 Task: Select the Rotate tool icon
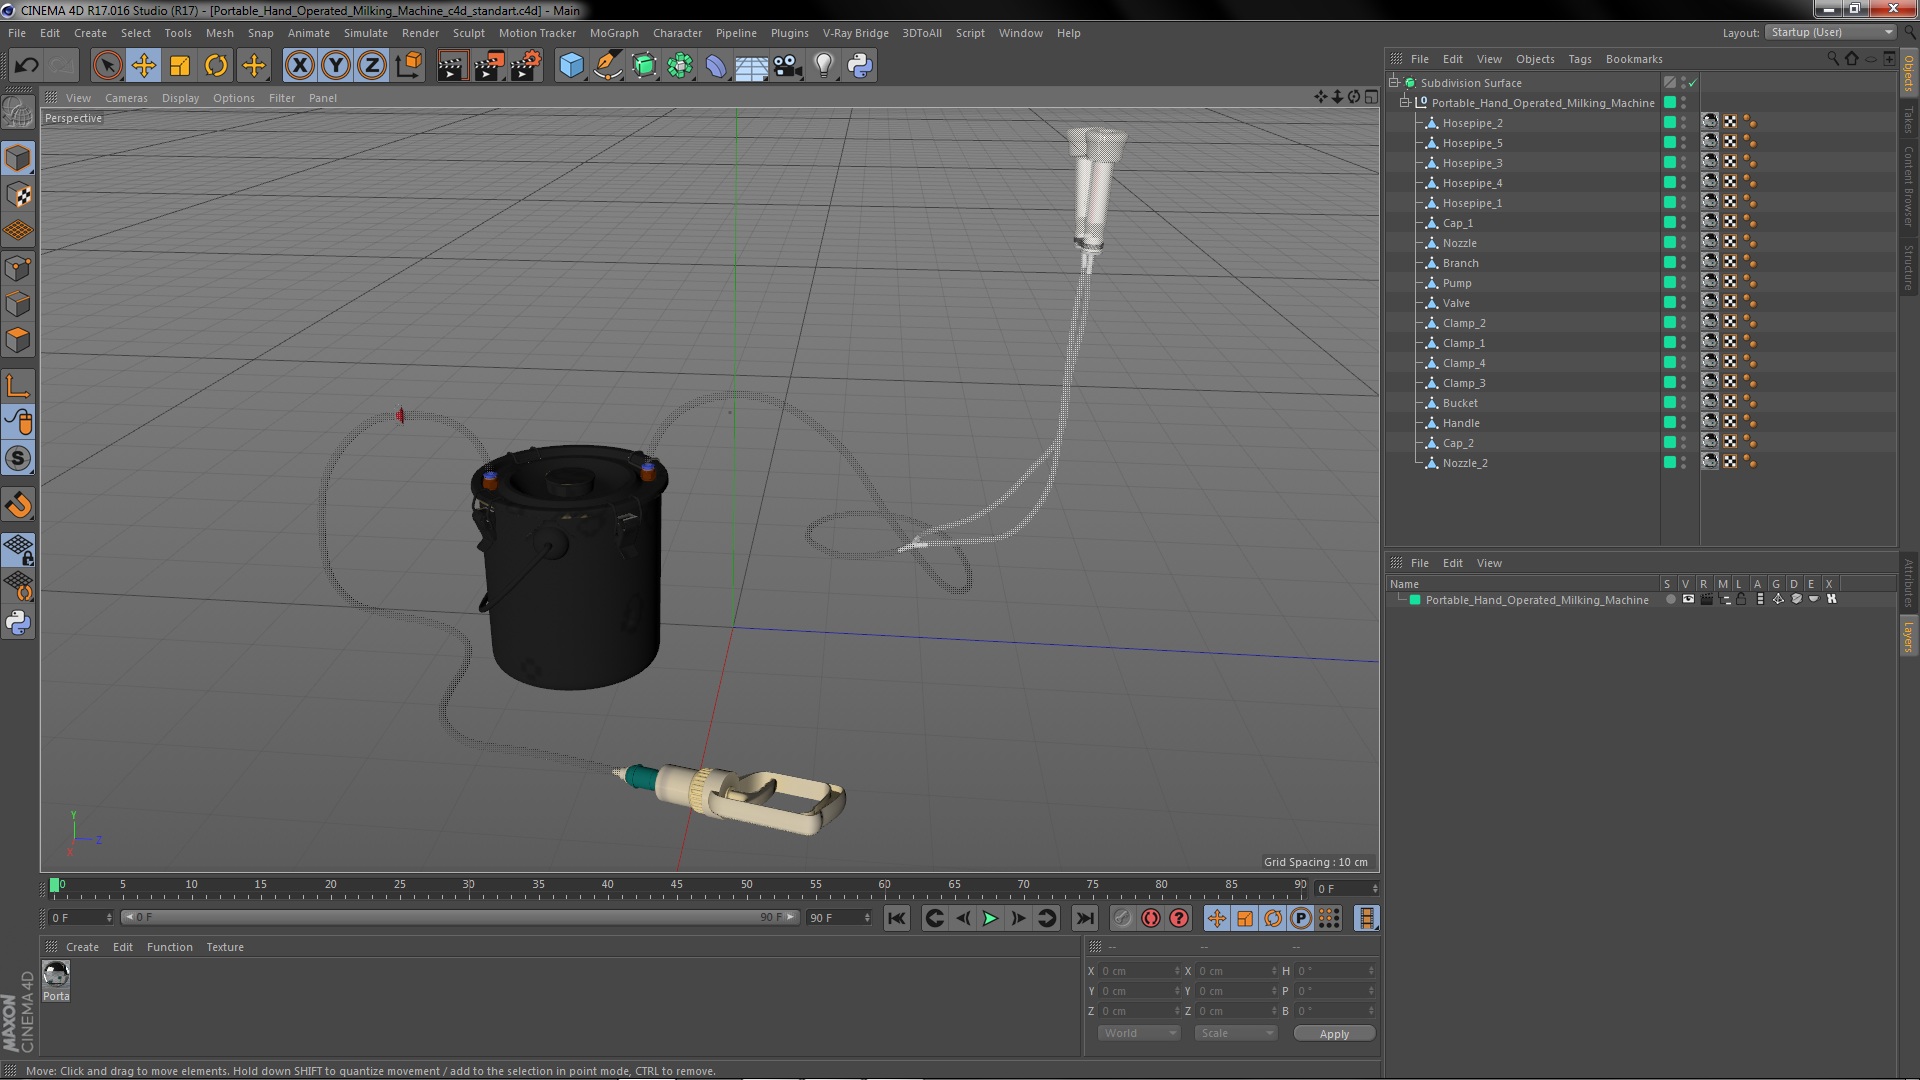click(216, 66)
